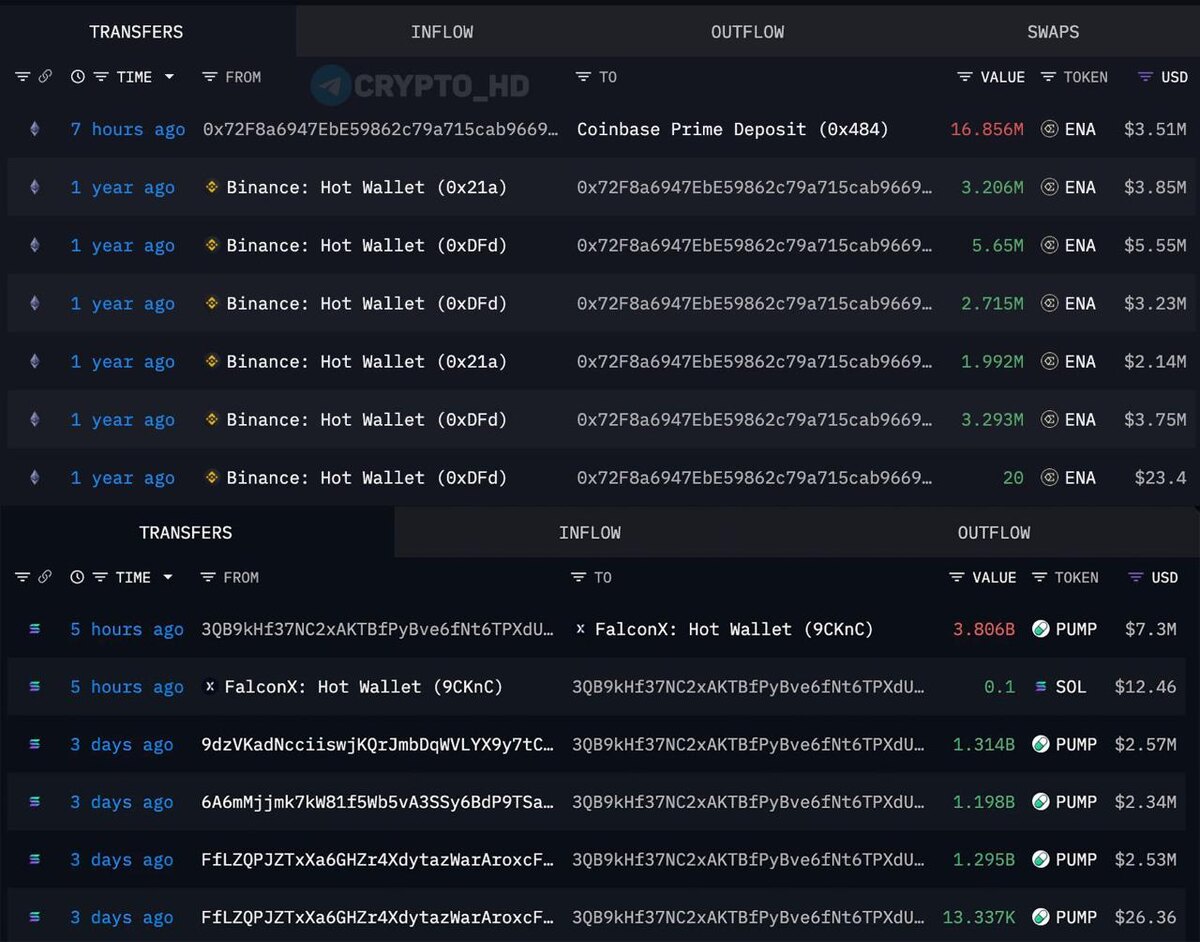Click the ENA token icon in the $3.51M row
This screenshot has width=1200, height=942.
1049,129
